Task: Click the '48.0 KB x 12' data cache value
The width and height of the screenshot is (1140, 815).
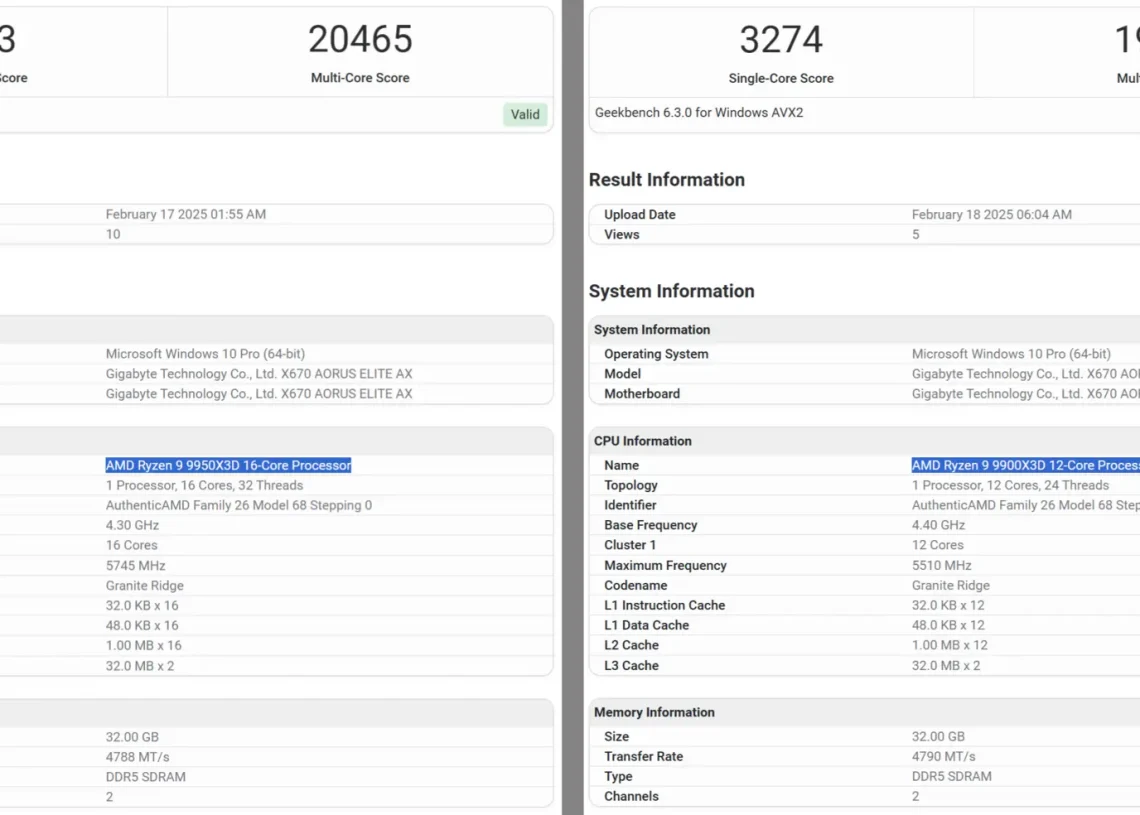Action: [948, 625]
